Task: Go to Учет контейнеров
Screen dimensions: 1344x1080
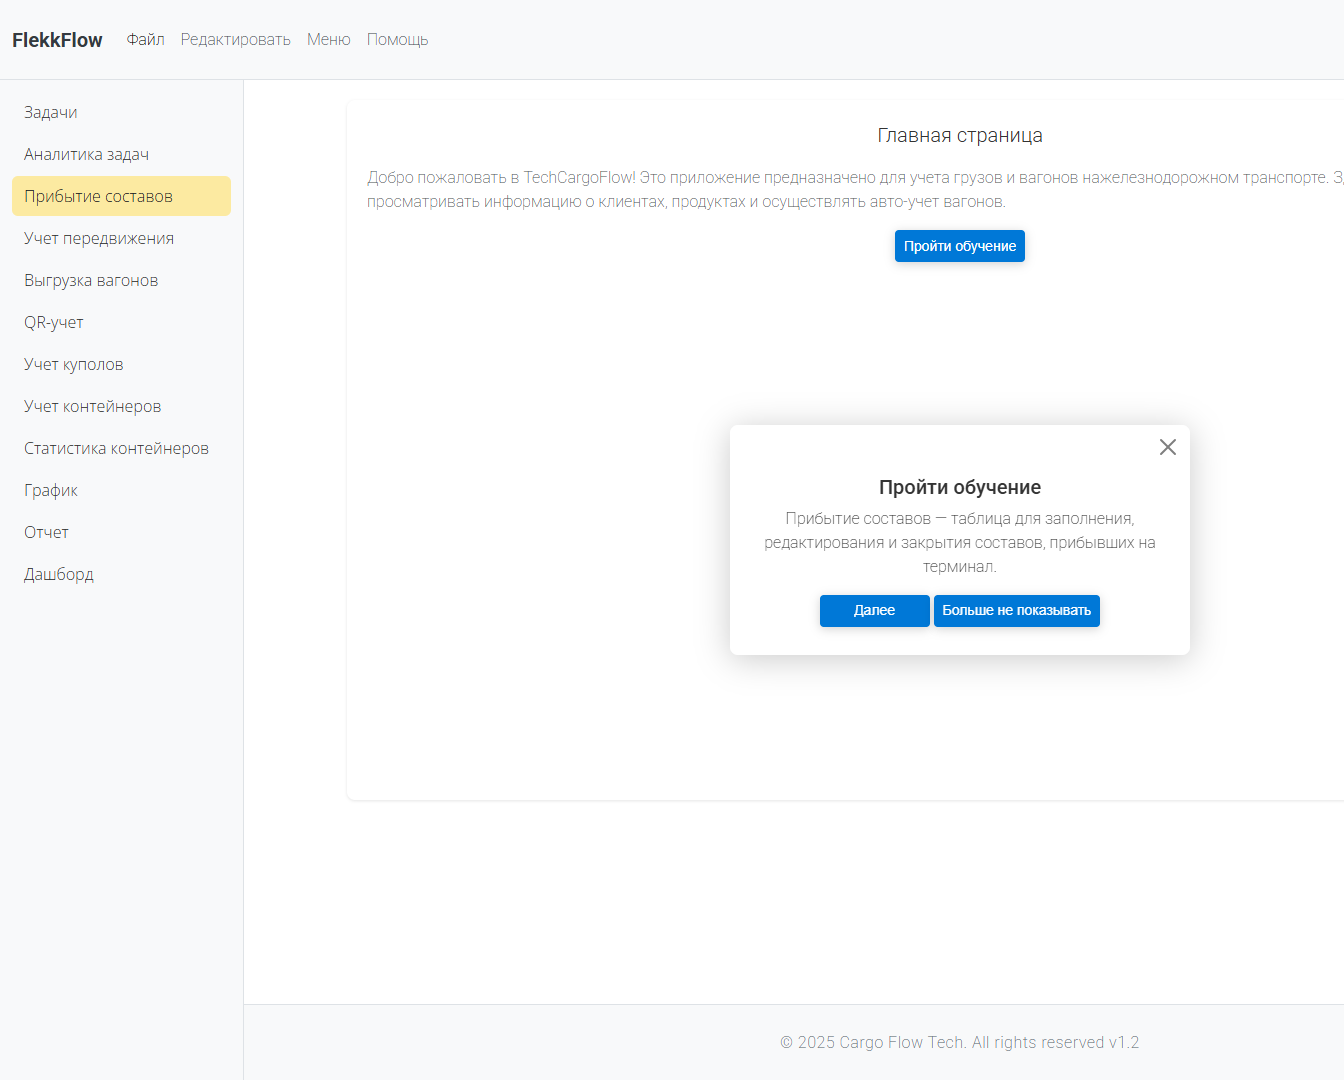Action: [92, 407]
